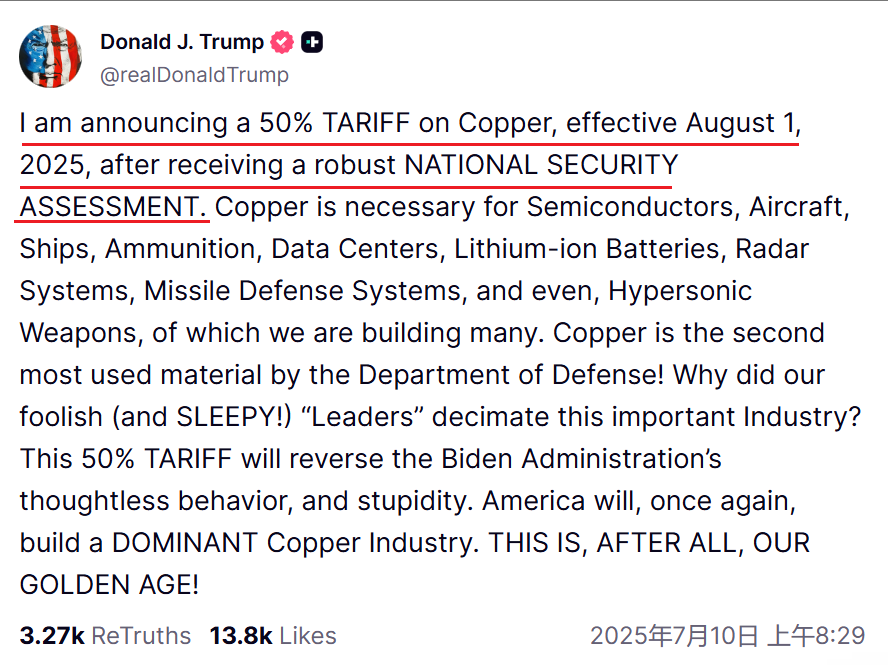This screenshot has width=888, height=665.
Task: Click the Donald J. Trump display name
Action: (182, 42)
